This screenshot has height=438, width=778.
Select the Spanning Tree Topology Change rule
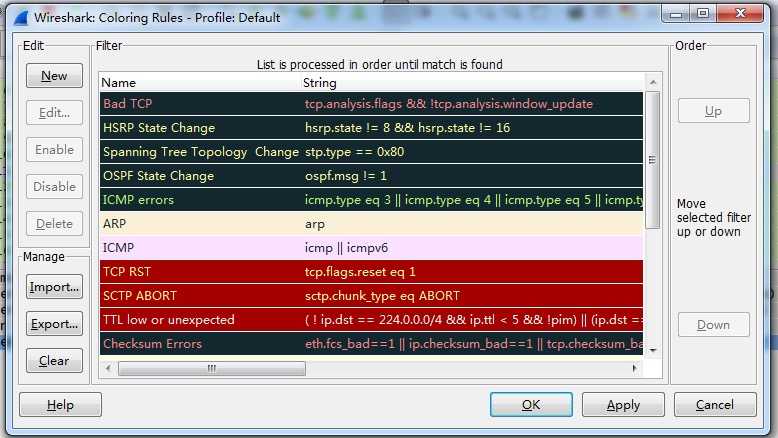[x=371, y=152]
